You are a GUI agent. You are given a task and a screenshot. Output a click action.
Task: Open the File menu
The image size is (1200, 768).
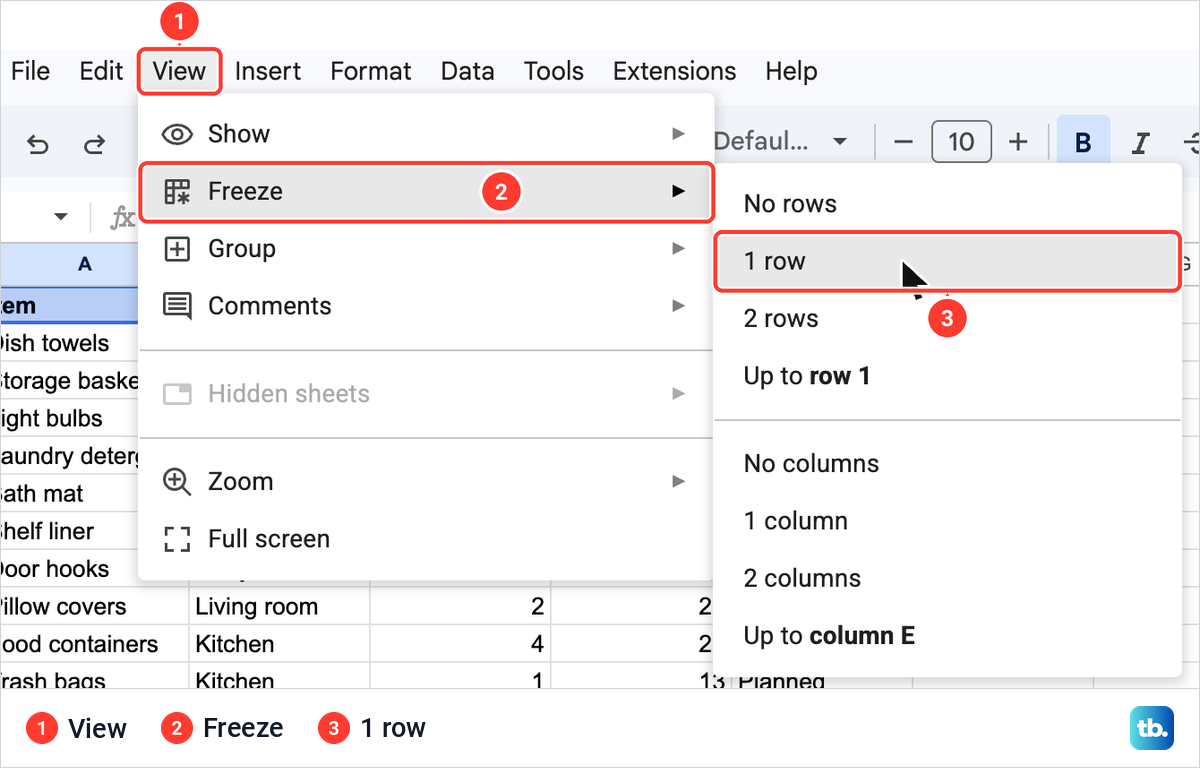click(x=30, y=71)
